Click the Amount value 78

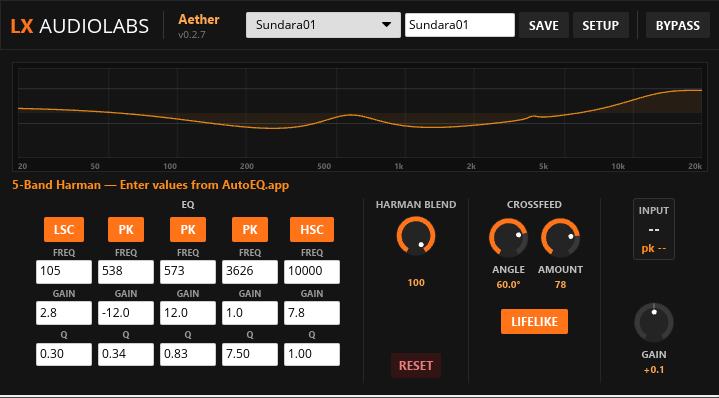point(560,285)
